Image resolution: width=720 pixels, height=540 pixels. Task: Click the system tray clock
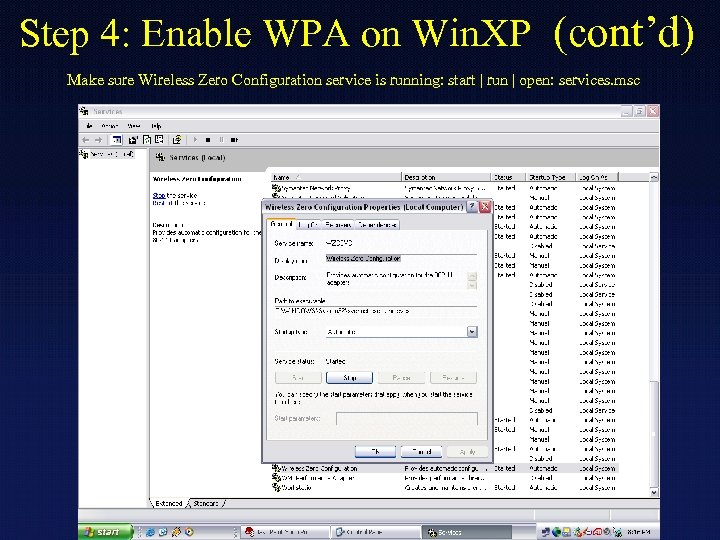coord(639,532)
